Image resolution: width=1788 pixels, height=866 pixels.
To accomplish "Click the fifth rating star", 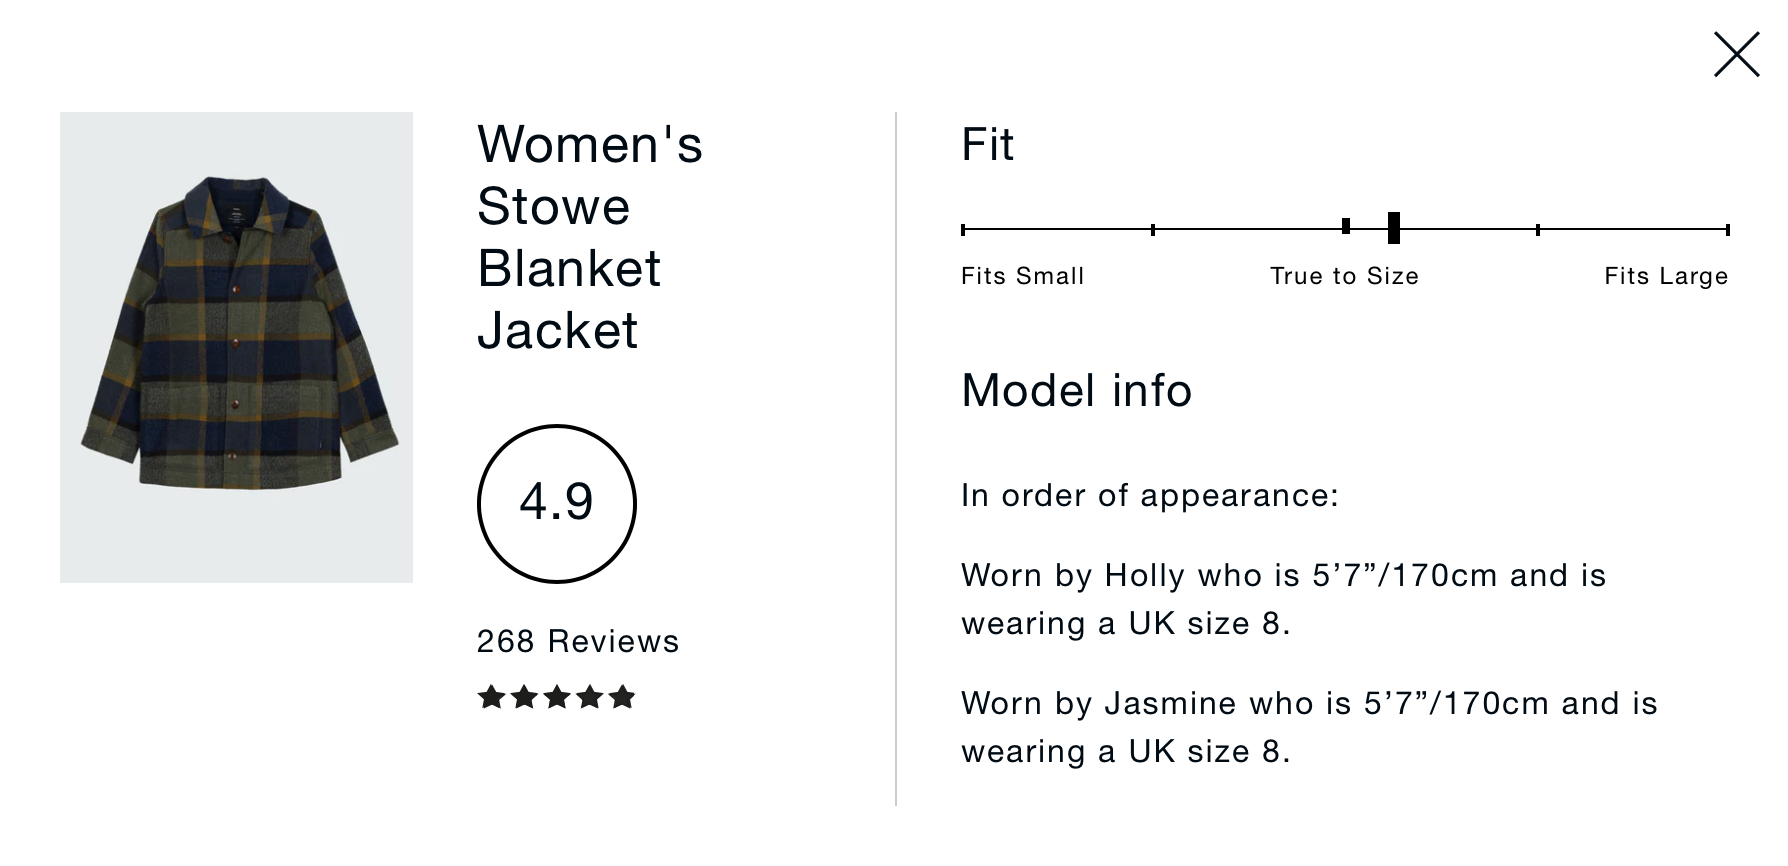I will (x=622, y=697).
